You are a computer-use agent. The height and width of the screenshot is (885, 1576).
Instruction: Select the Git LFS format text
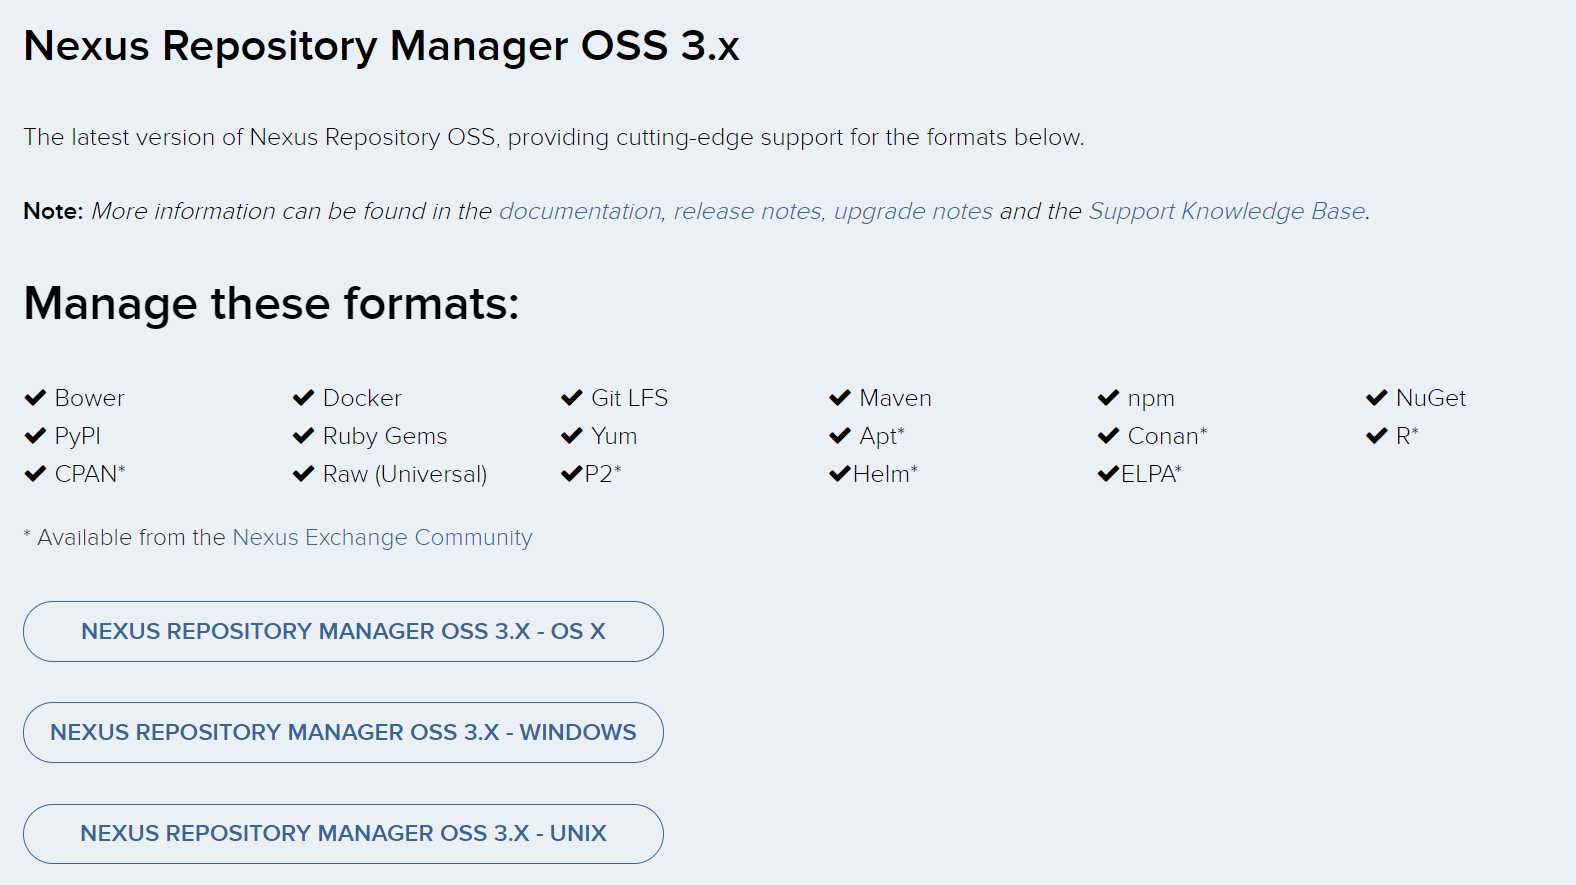click(x=630, y=398)
